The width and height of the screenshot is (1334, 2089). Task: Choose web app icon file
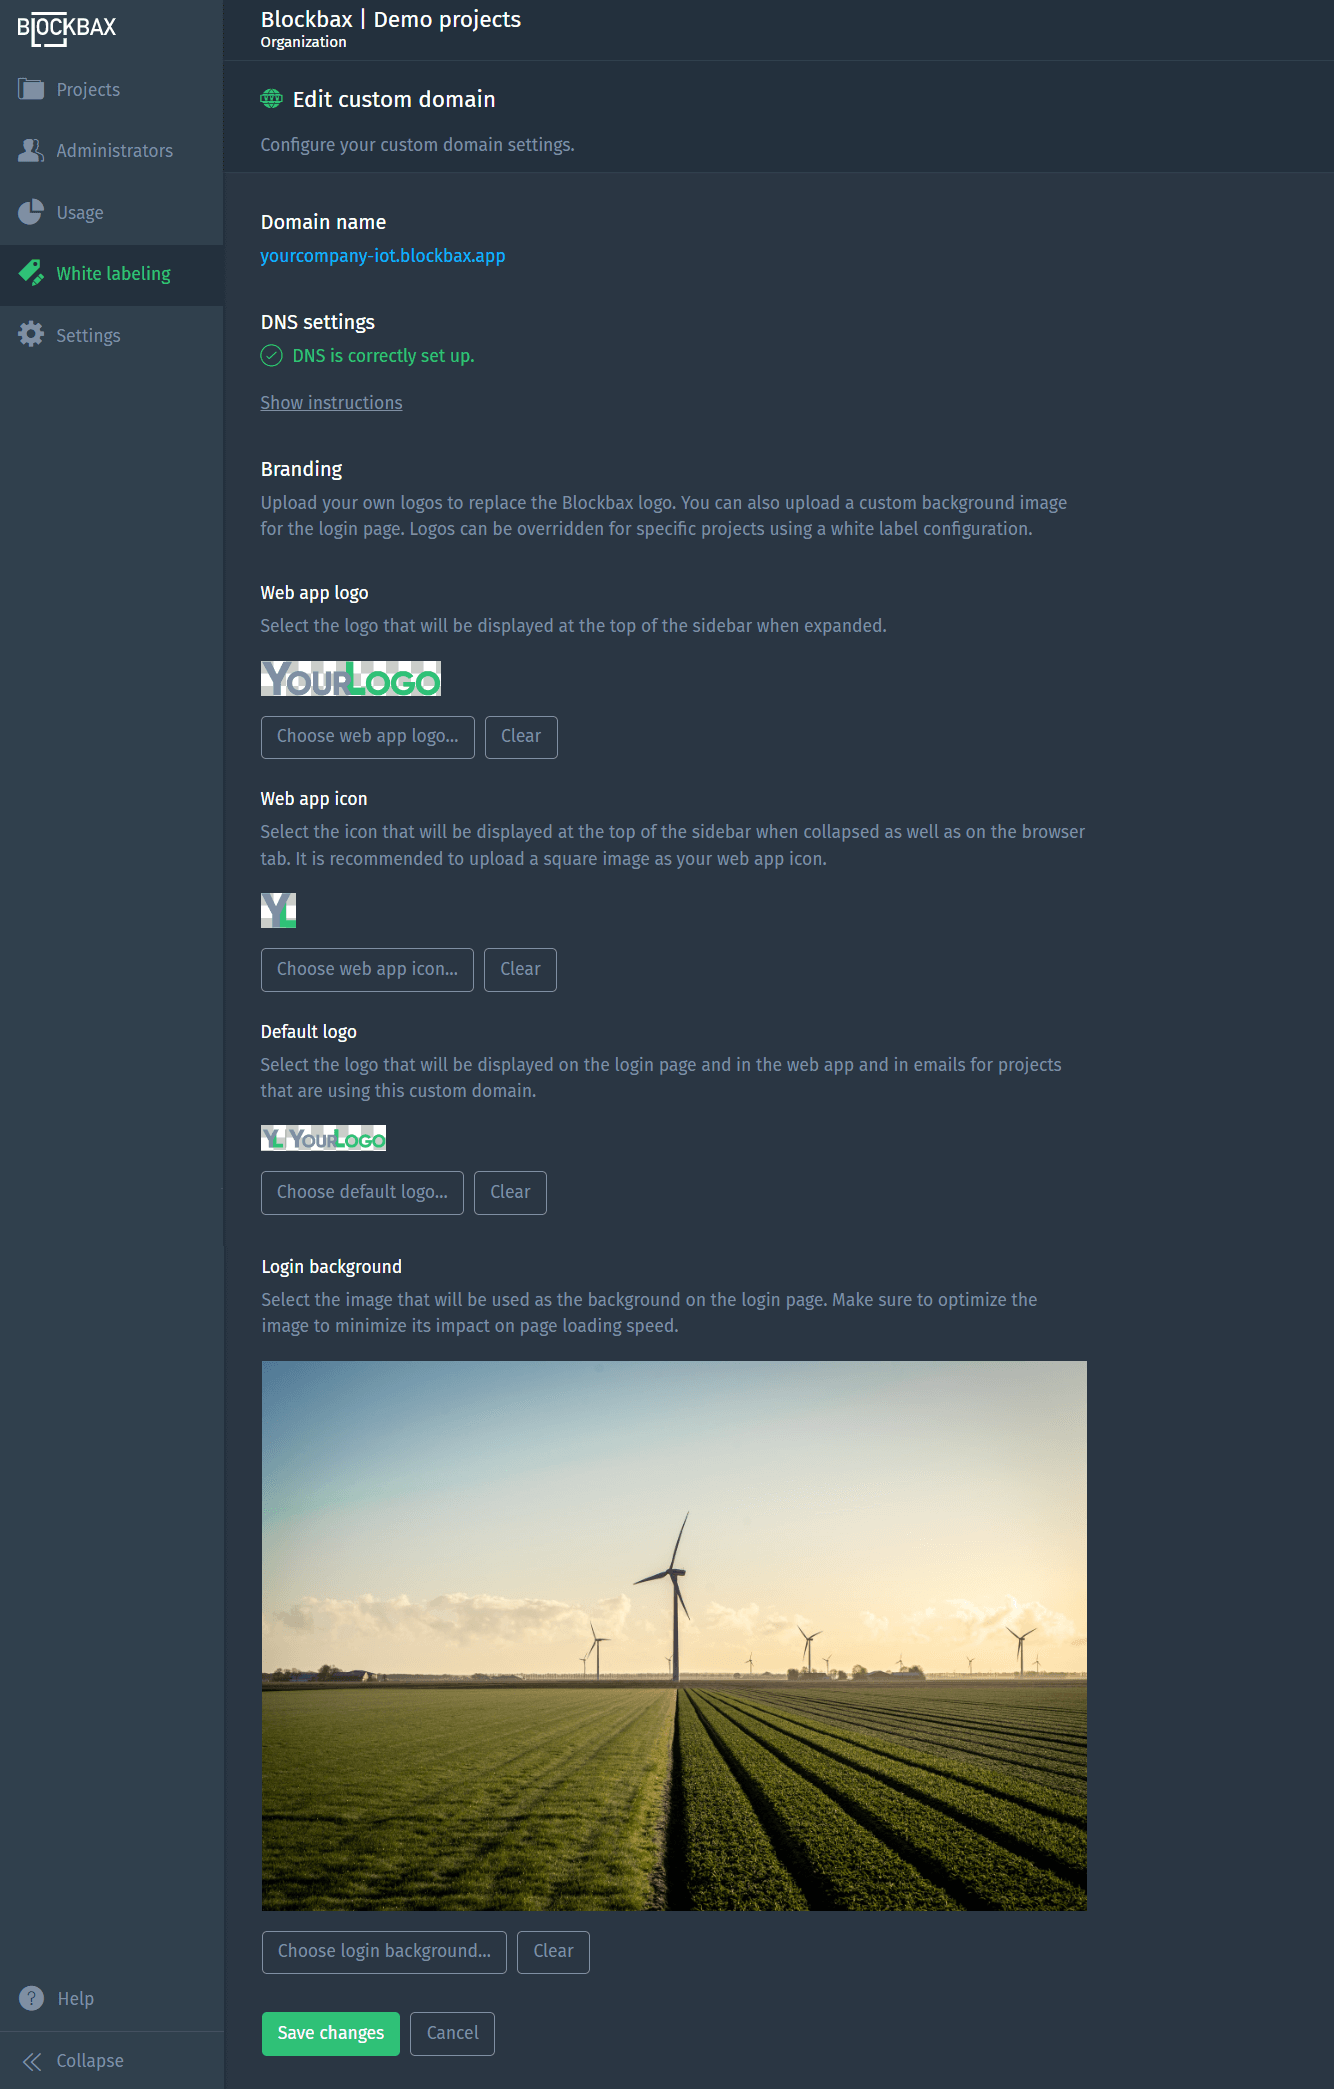pyautogui.click(x=367, y=970)
